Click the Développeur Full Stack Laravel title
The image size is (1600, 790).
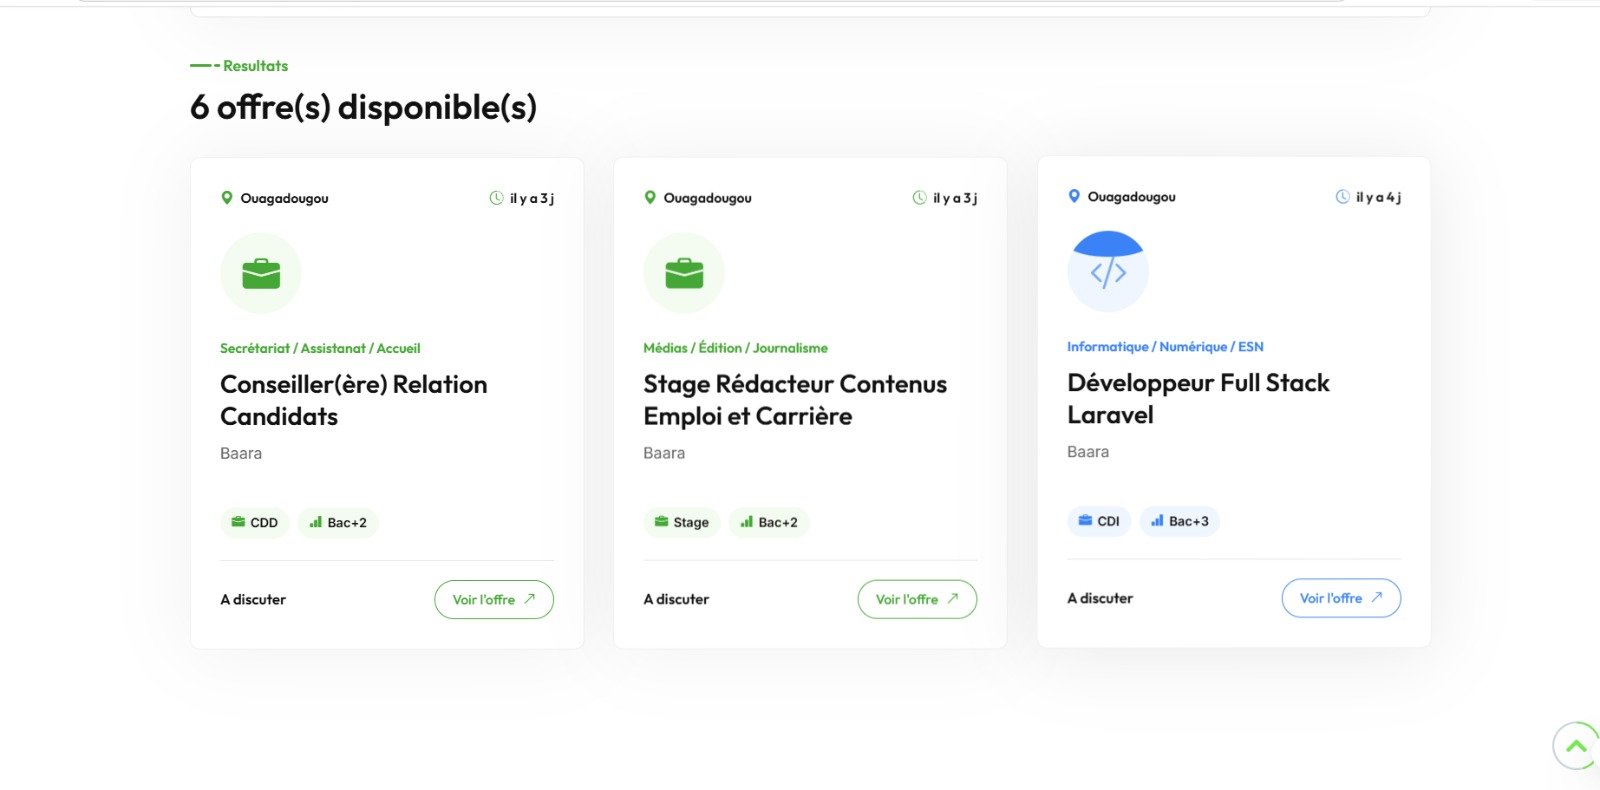click(1198, 399)
